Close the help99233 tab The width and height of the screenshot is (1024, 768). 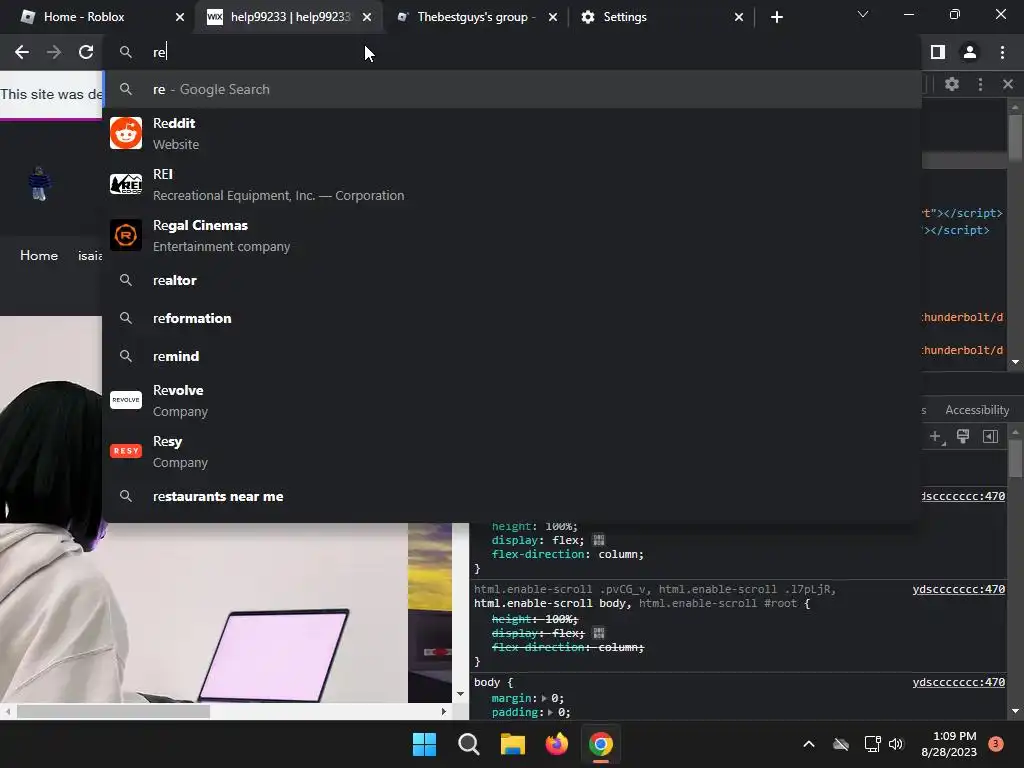[x=367, y=18]
